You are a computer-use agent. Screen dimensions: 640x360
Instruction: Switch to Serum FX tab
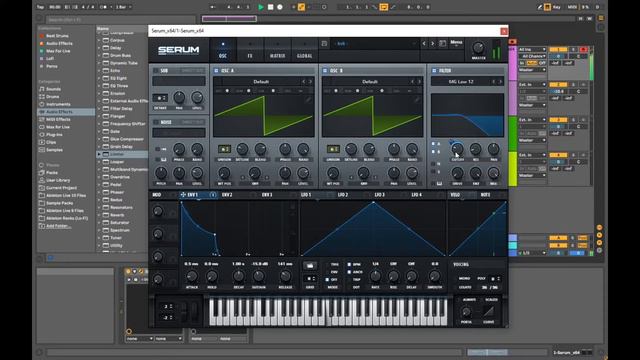click(250, 50)
